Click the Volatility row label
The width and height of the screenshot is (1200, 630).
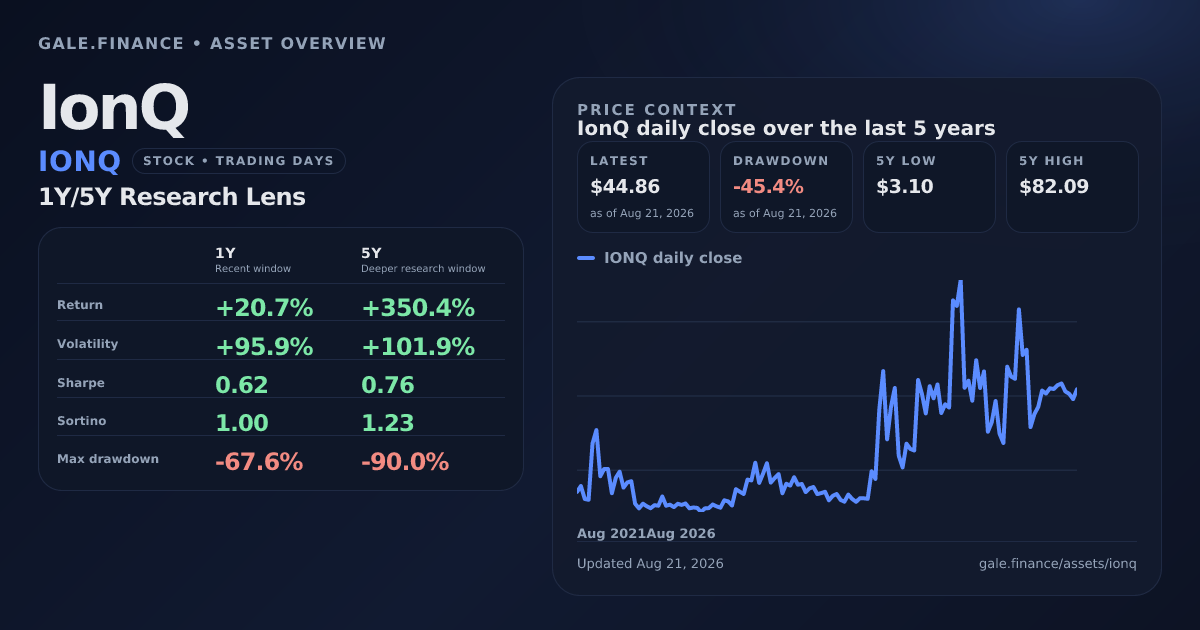(x=88, y=344)
